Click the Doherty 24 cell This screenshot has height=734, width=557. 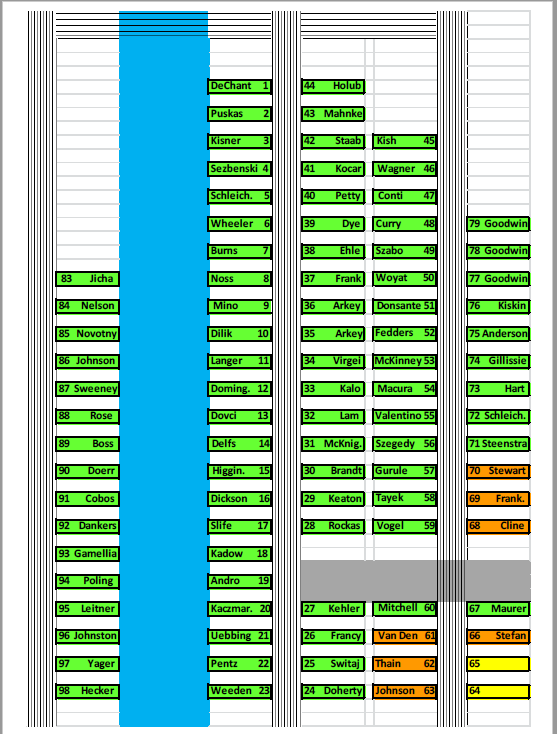tap(333, 691)
